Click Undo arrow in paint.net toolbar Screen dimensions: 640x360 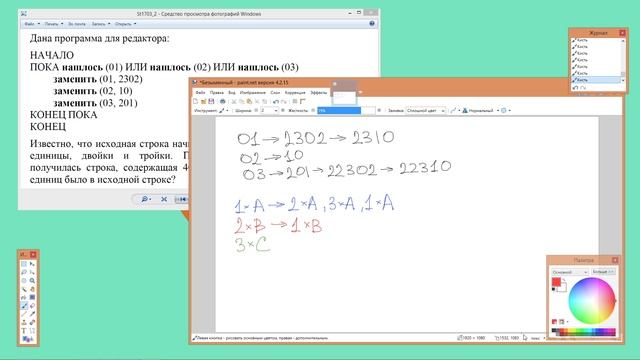[276, 102]
